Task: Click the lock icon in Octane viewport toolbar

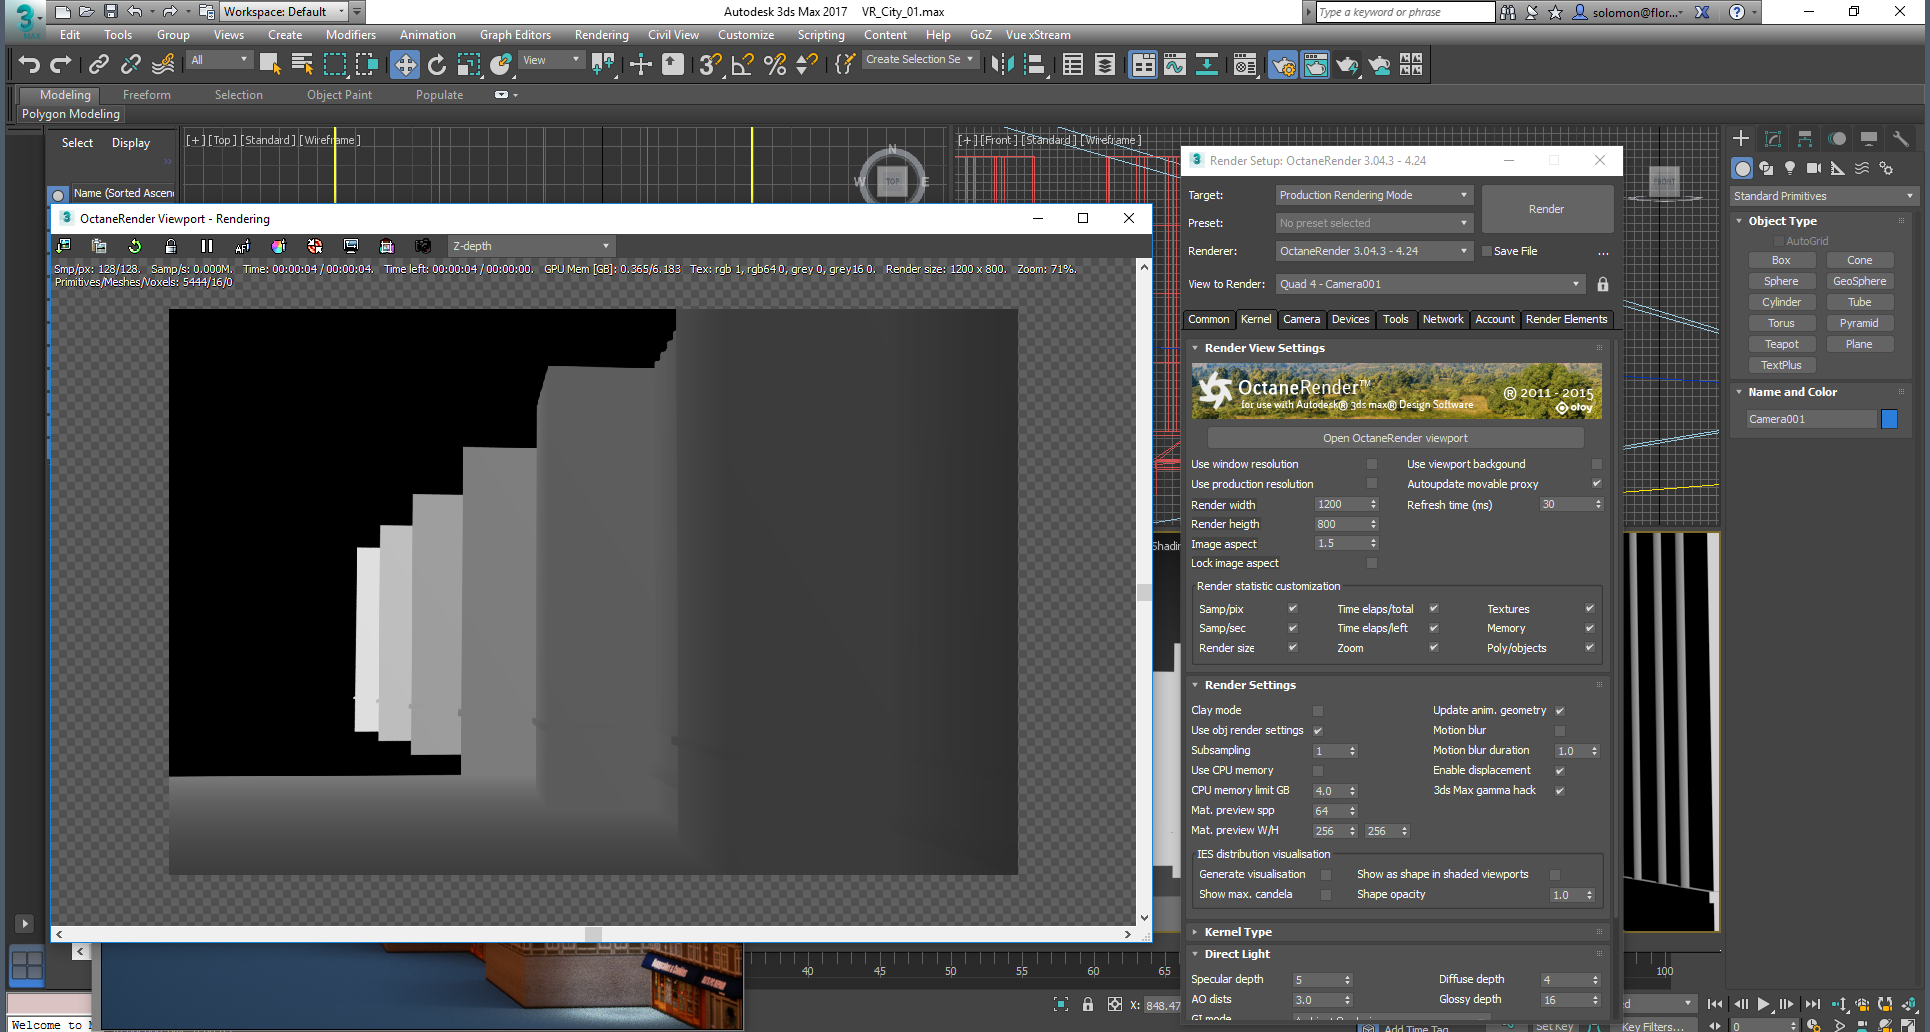Action: click(171, 246)
